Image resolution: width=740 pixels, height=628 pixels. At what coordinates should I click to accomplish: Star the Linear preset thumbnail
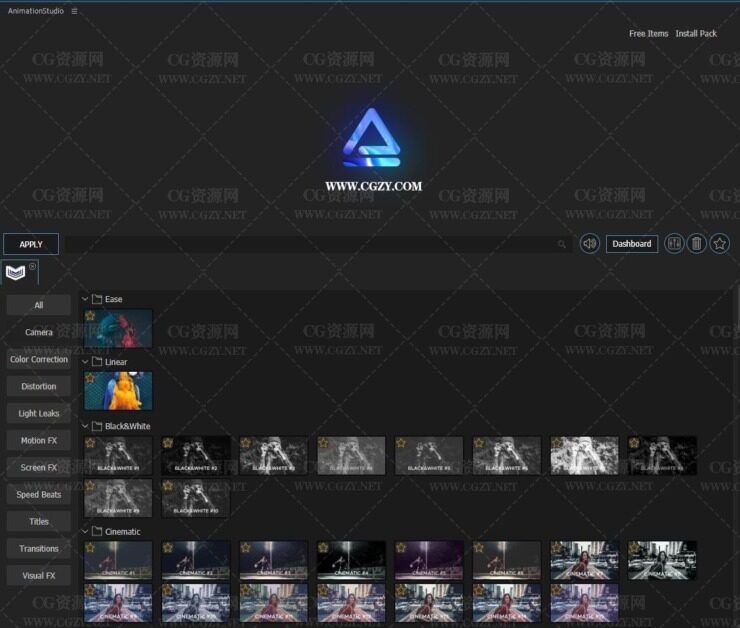90,379
